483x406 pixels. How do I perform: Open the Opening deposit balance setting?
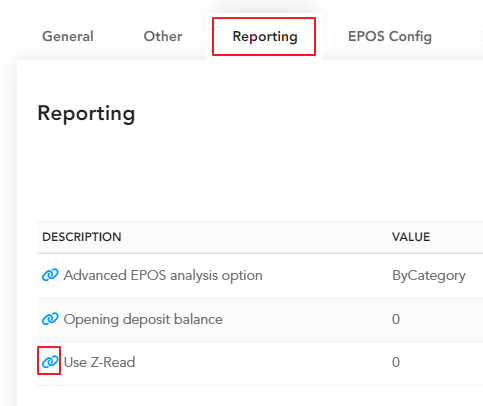click(143, 319)
